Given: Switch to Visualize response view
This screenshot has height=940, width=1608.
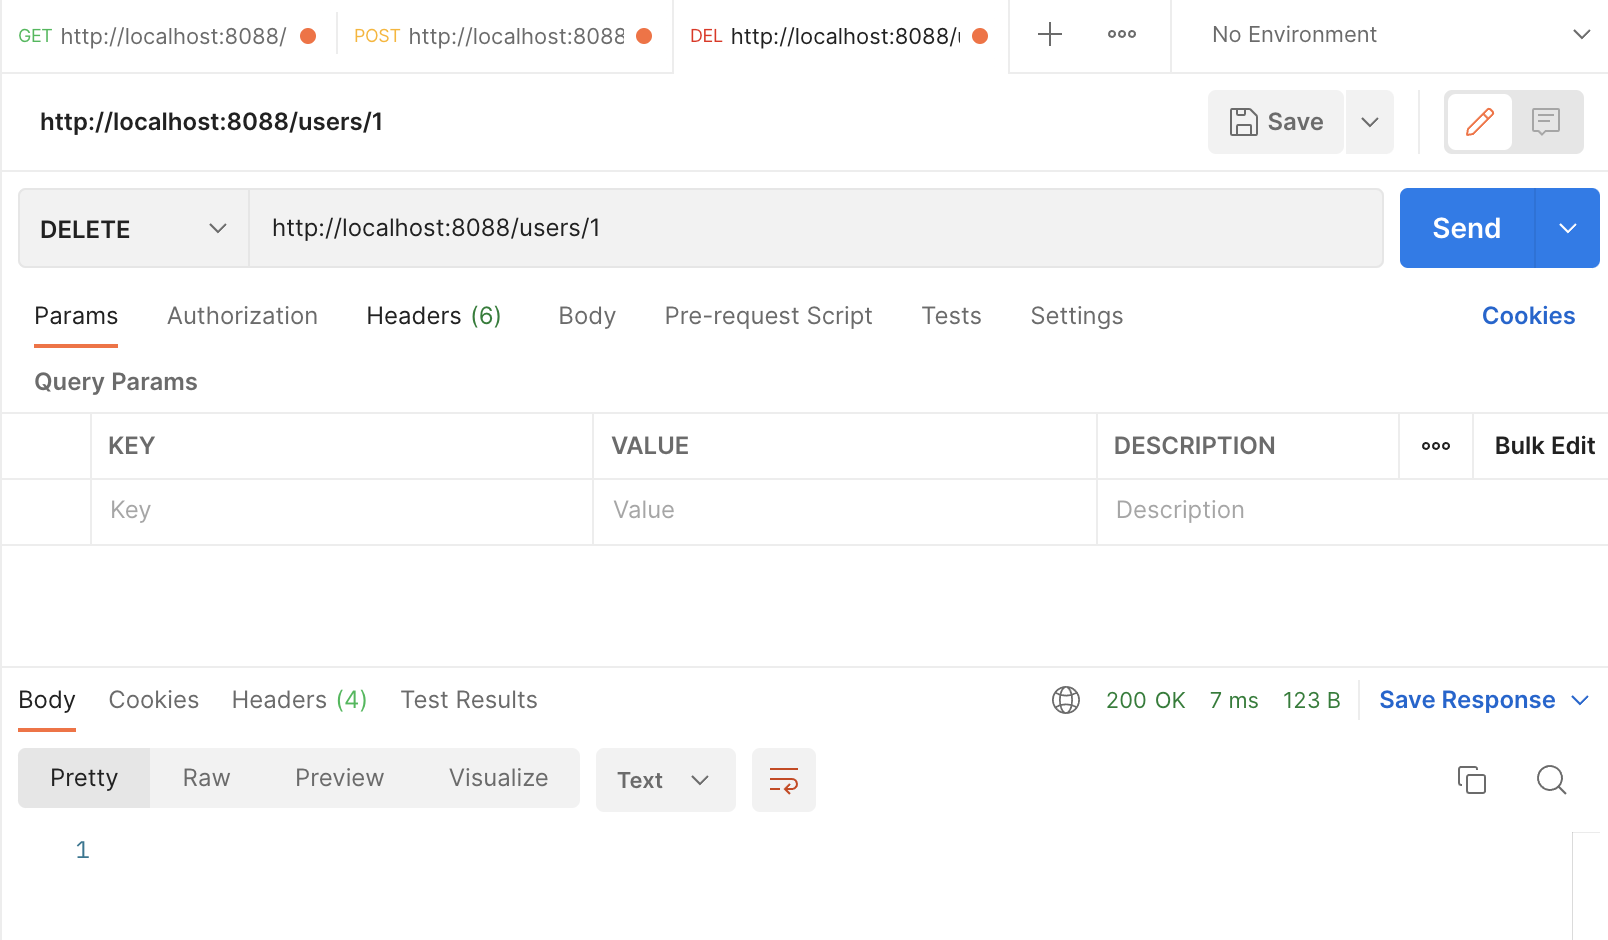Looking at the screenshot, I should pos(498,778).
